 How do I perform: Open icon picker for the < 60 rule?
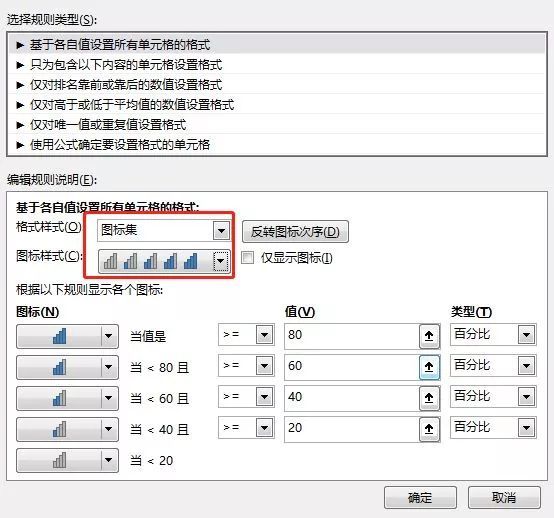pyautogui.click(x=67, y=398)
